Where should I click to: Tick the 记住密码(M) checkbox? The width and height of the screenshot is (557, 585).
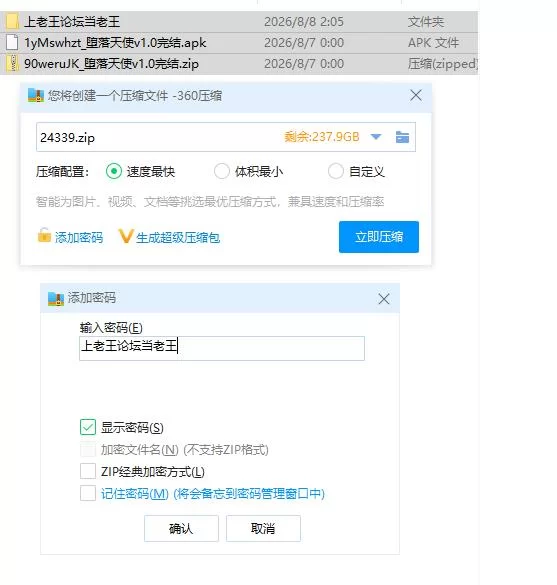click(x=88, y=493)
